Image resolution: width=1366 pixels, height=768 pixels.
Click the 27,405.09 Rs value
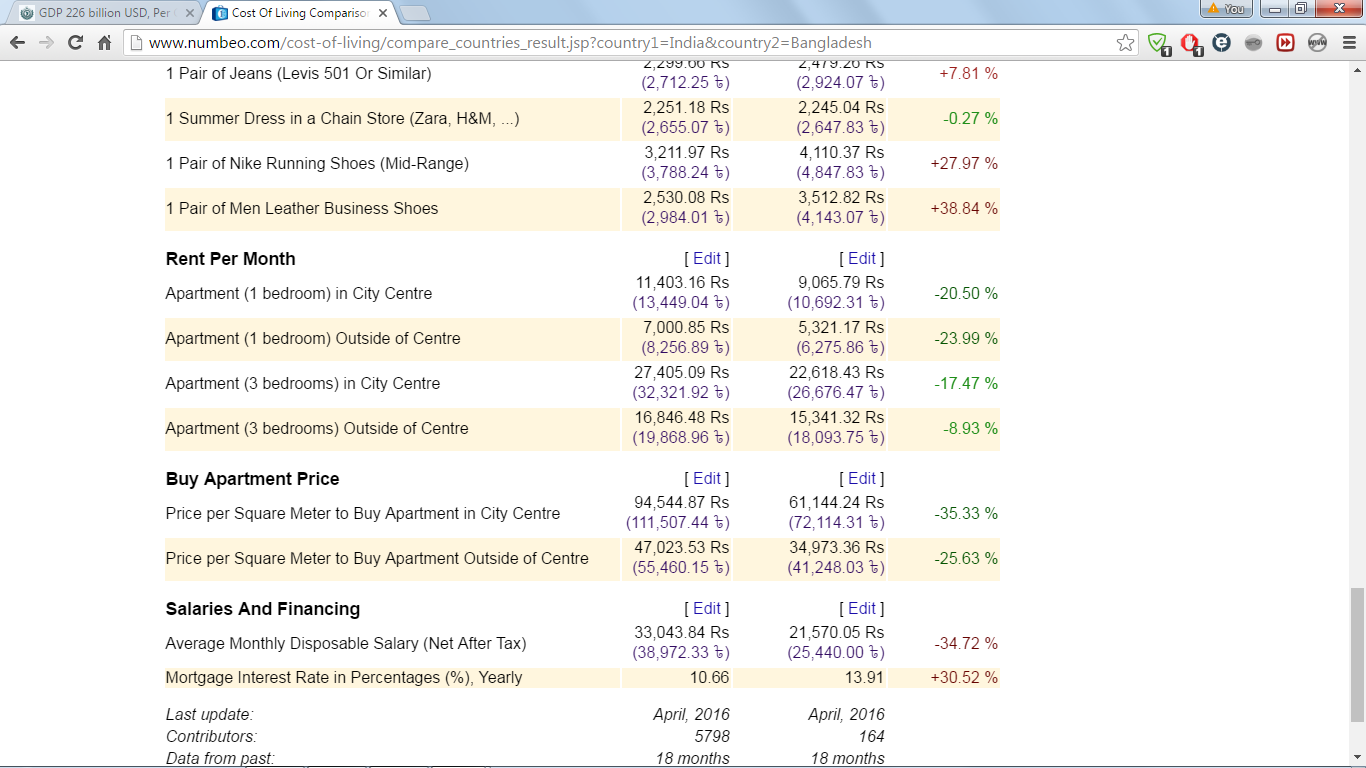pos(682,373)
